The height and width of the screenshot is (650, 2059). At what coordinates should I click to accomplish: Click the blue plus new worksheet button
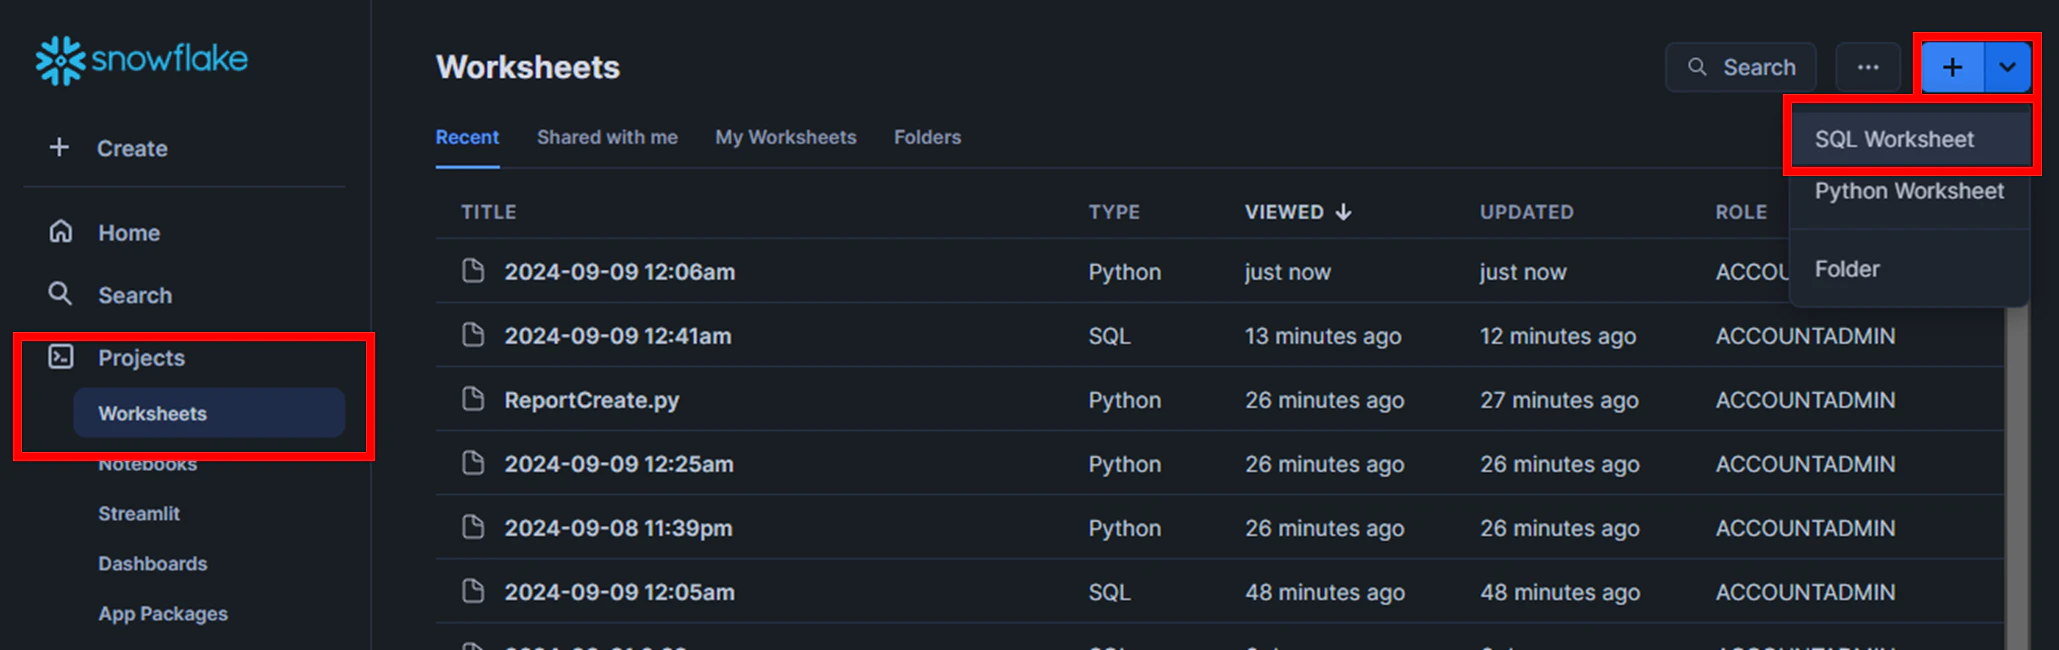click(1952, 67)
